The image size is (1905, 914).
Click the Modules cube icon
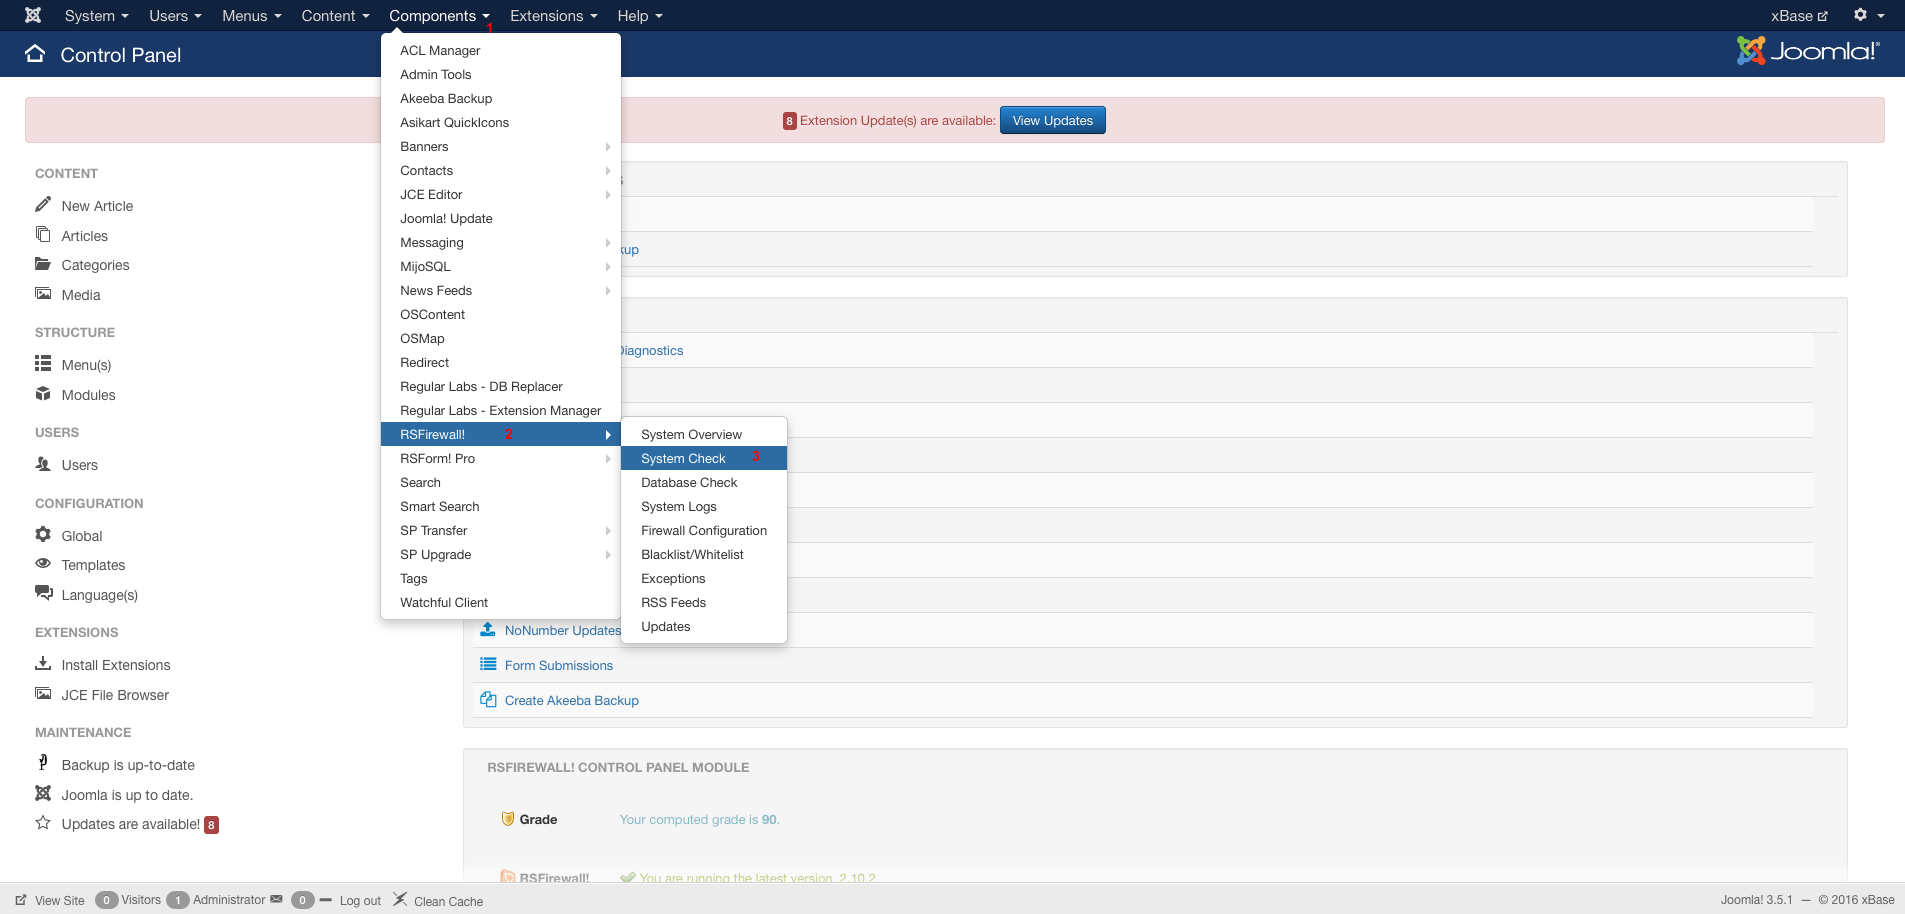click(43, 393)
